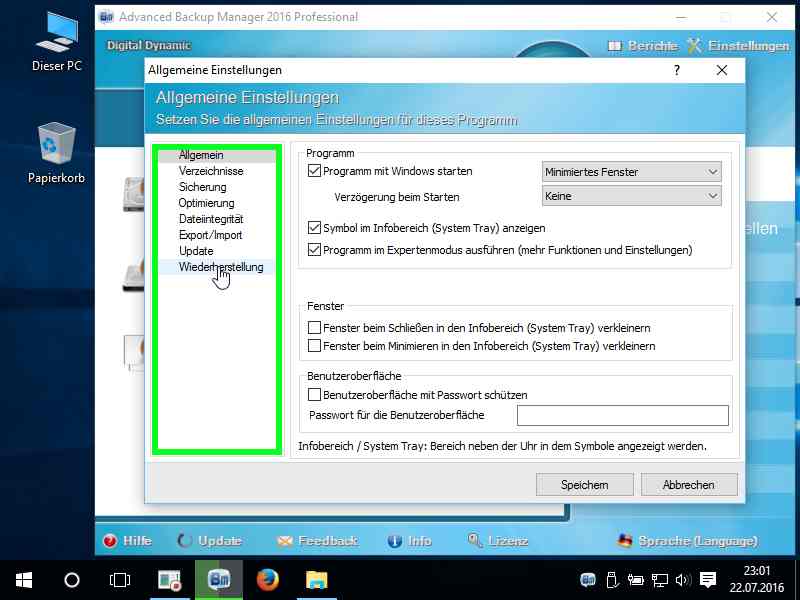Toggle Programm im Expertenmodus ausführen checkbox
The width and height of the screenshot is (800, 600).
pos(314,249)
